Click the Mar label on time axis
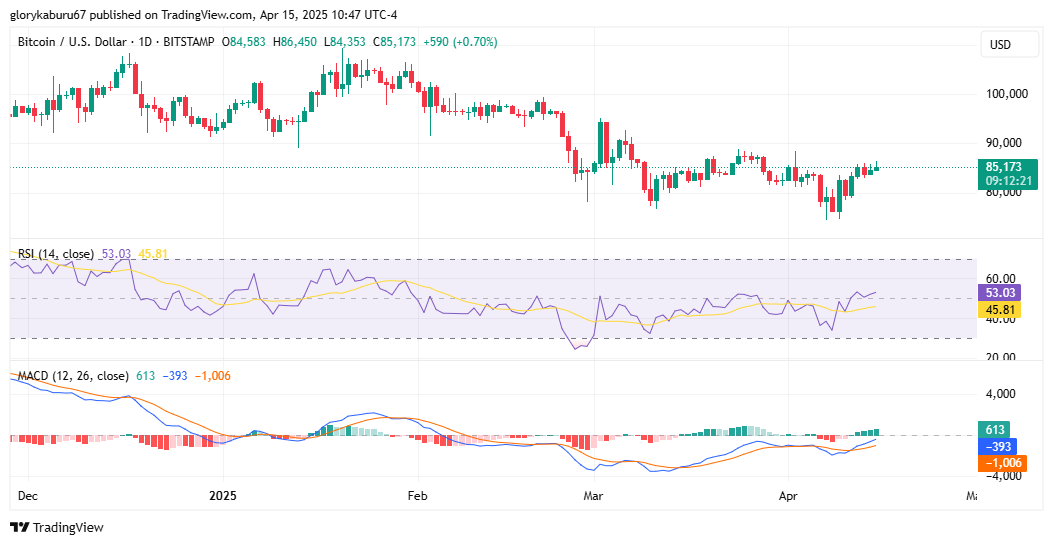The width and height of the screenshot is (1053, 545). pyautogui.click(x=593, y=496)
